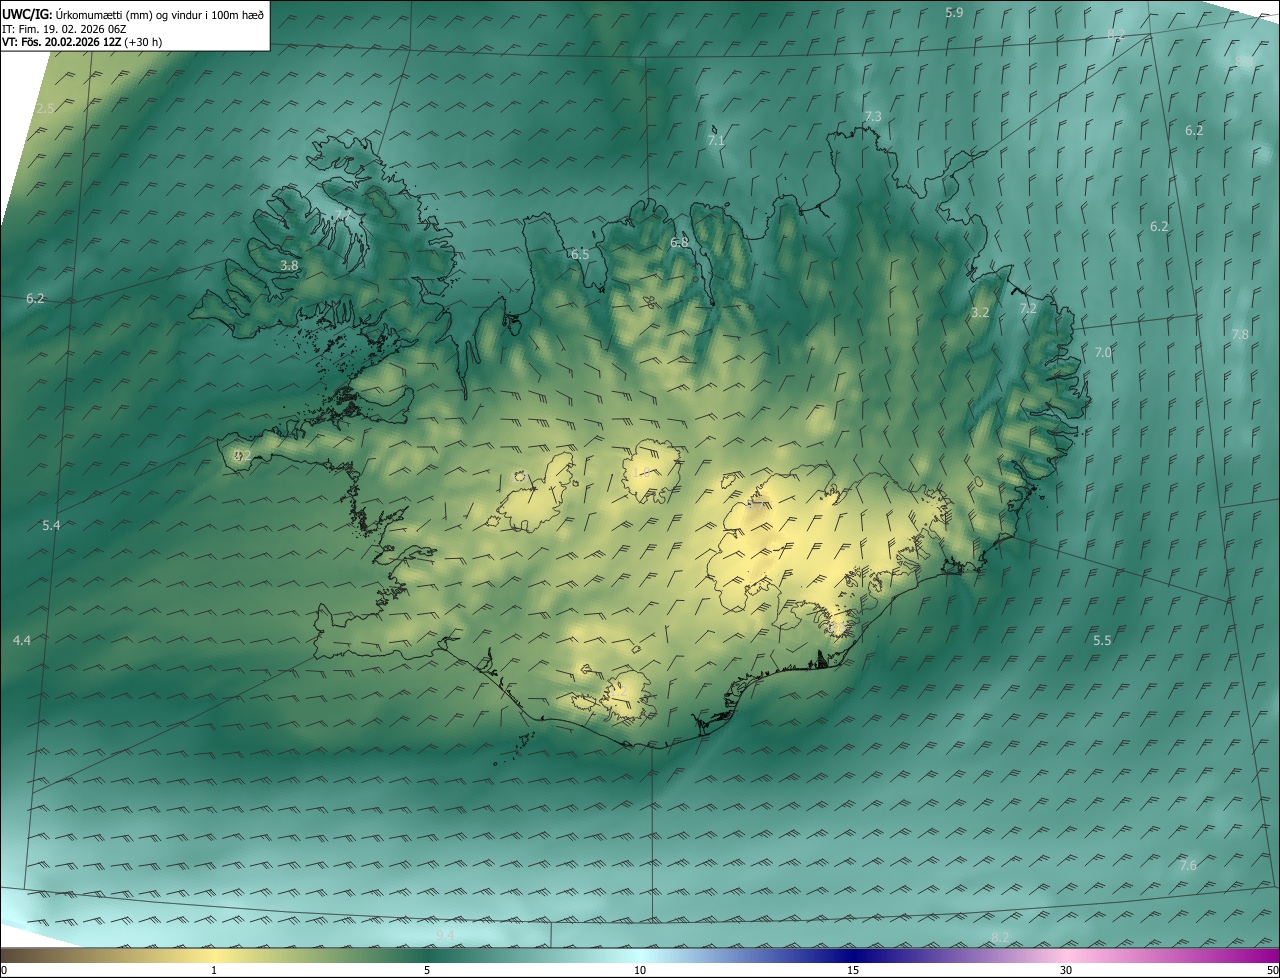Viewport: 1280px width, 978px height.
Task: Click the "1" tick label on the colour scale
Action: 214,971
